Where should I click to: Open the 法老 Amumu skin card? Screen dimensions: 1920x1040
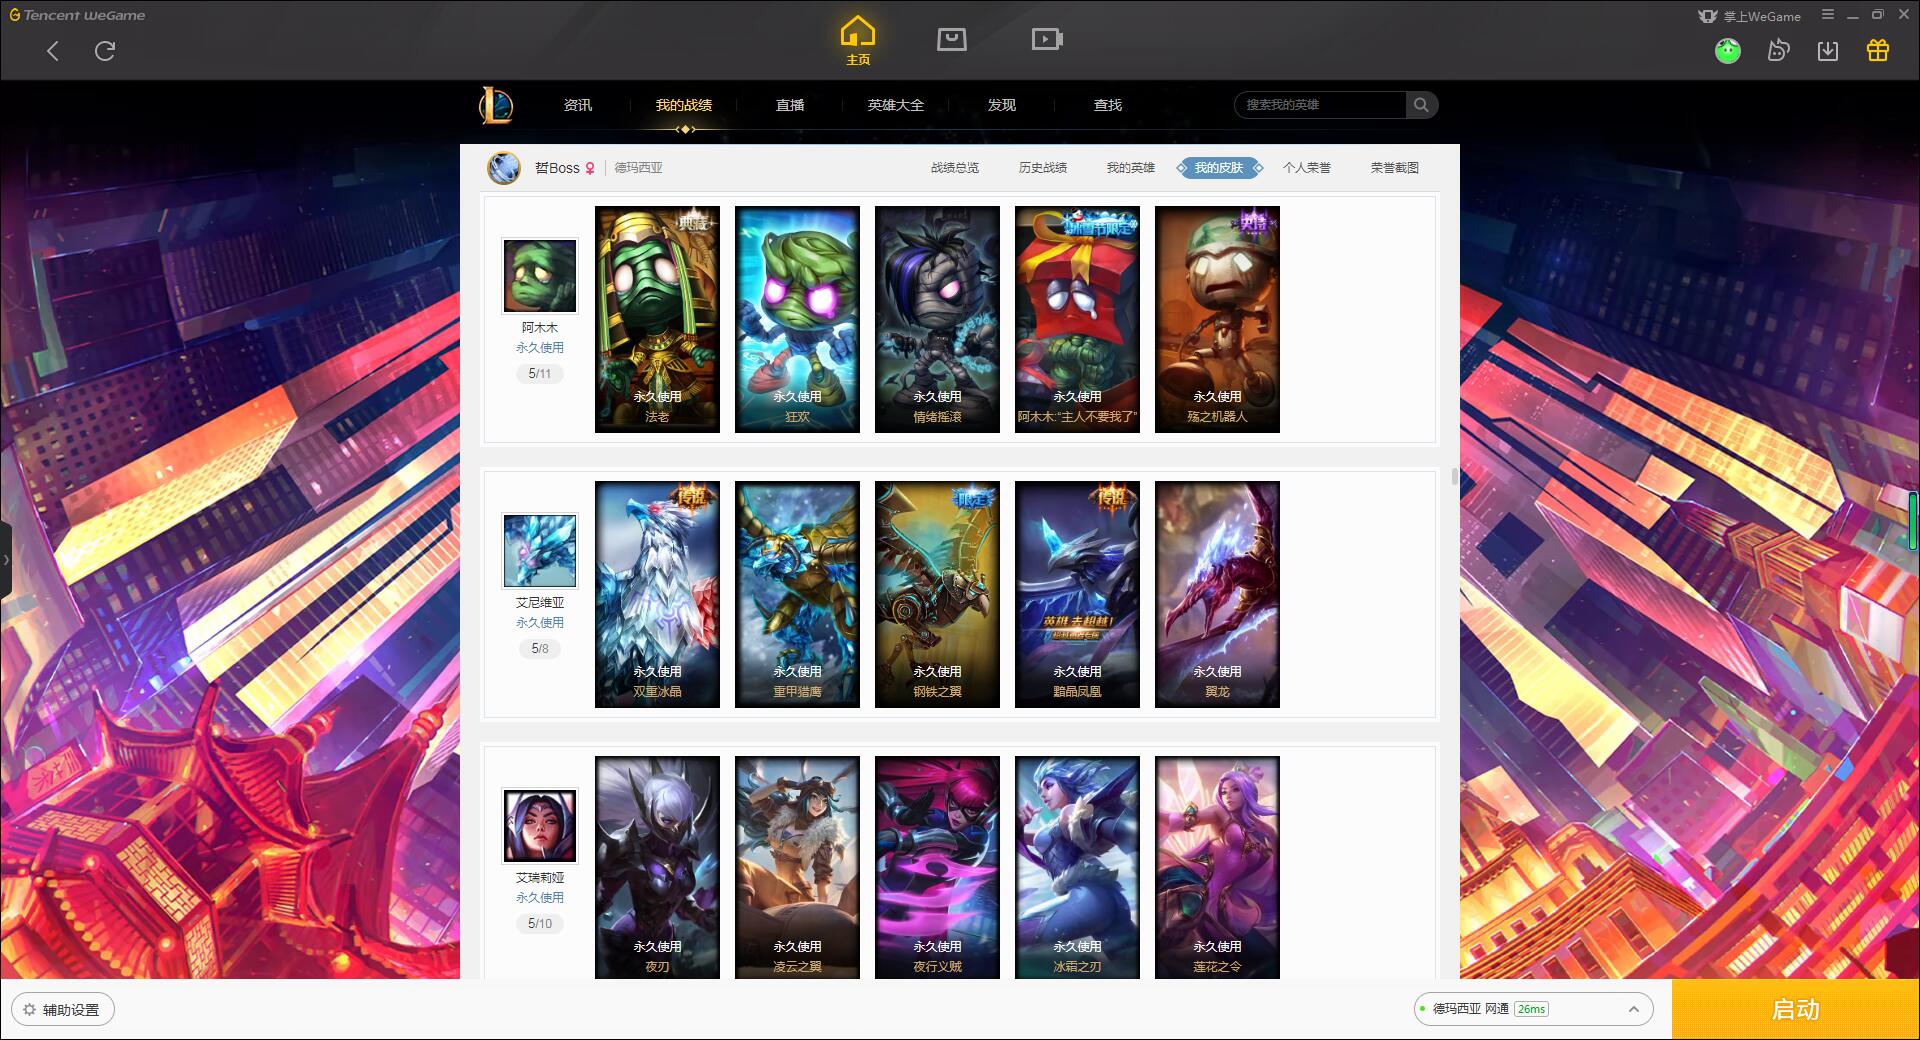tap(657, 319)
